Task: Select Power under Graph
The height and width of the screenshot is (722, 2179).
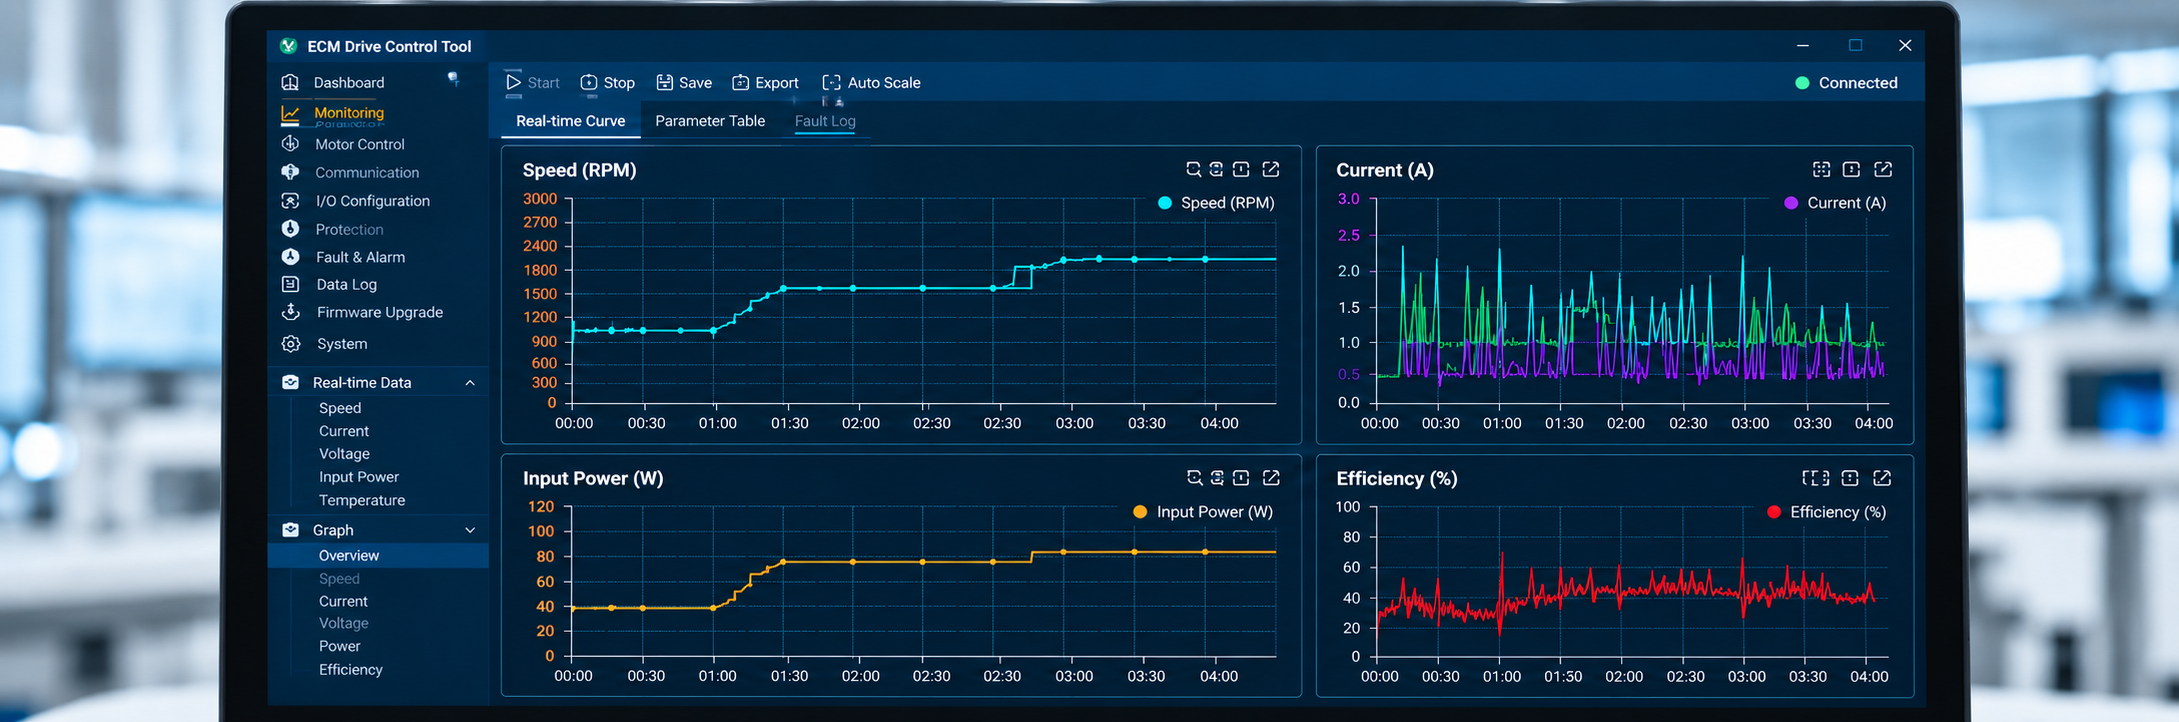Action: click(x=340, y=646)
